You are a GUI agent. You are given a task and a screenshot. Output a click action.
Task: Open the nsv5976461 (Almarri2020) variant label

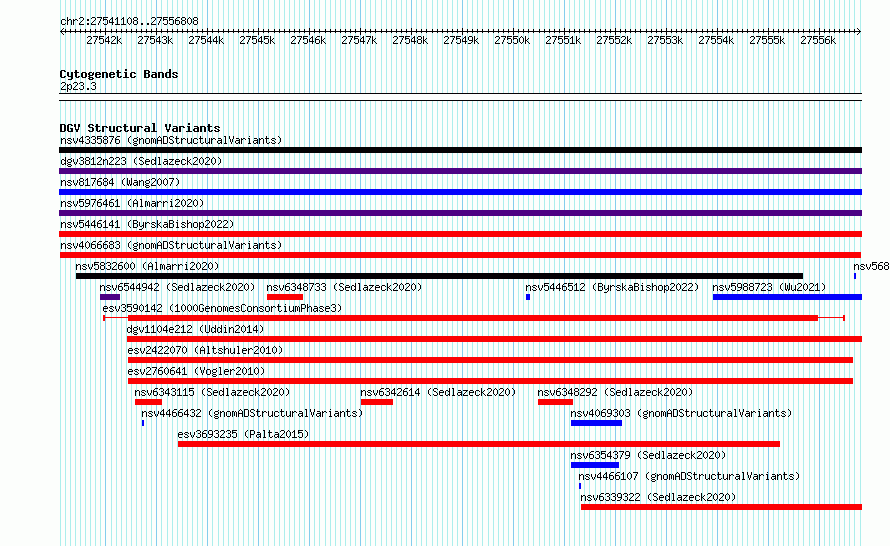132,203
